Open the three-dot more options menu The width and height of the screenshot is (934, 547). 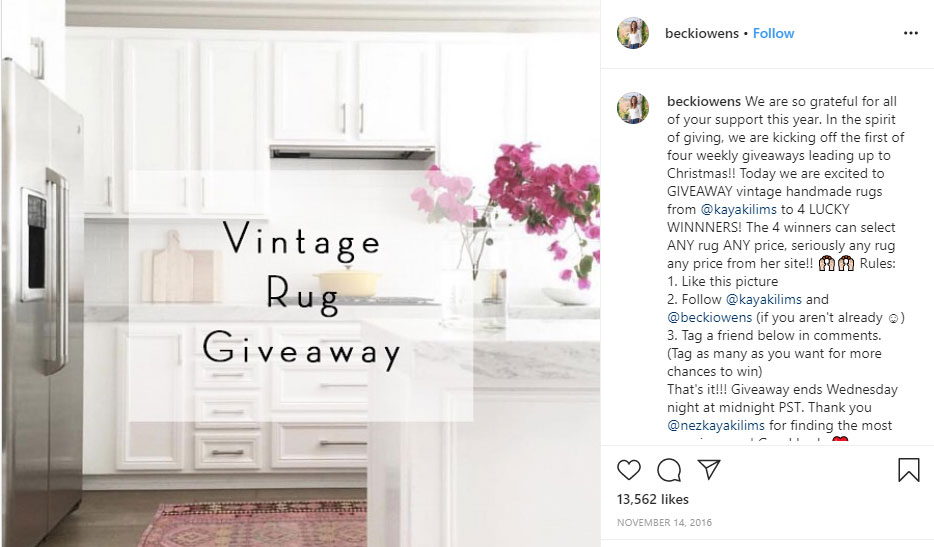[911, 33]
